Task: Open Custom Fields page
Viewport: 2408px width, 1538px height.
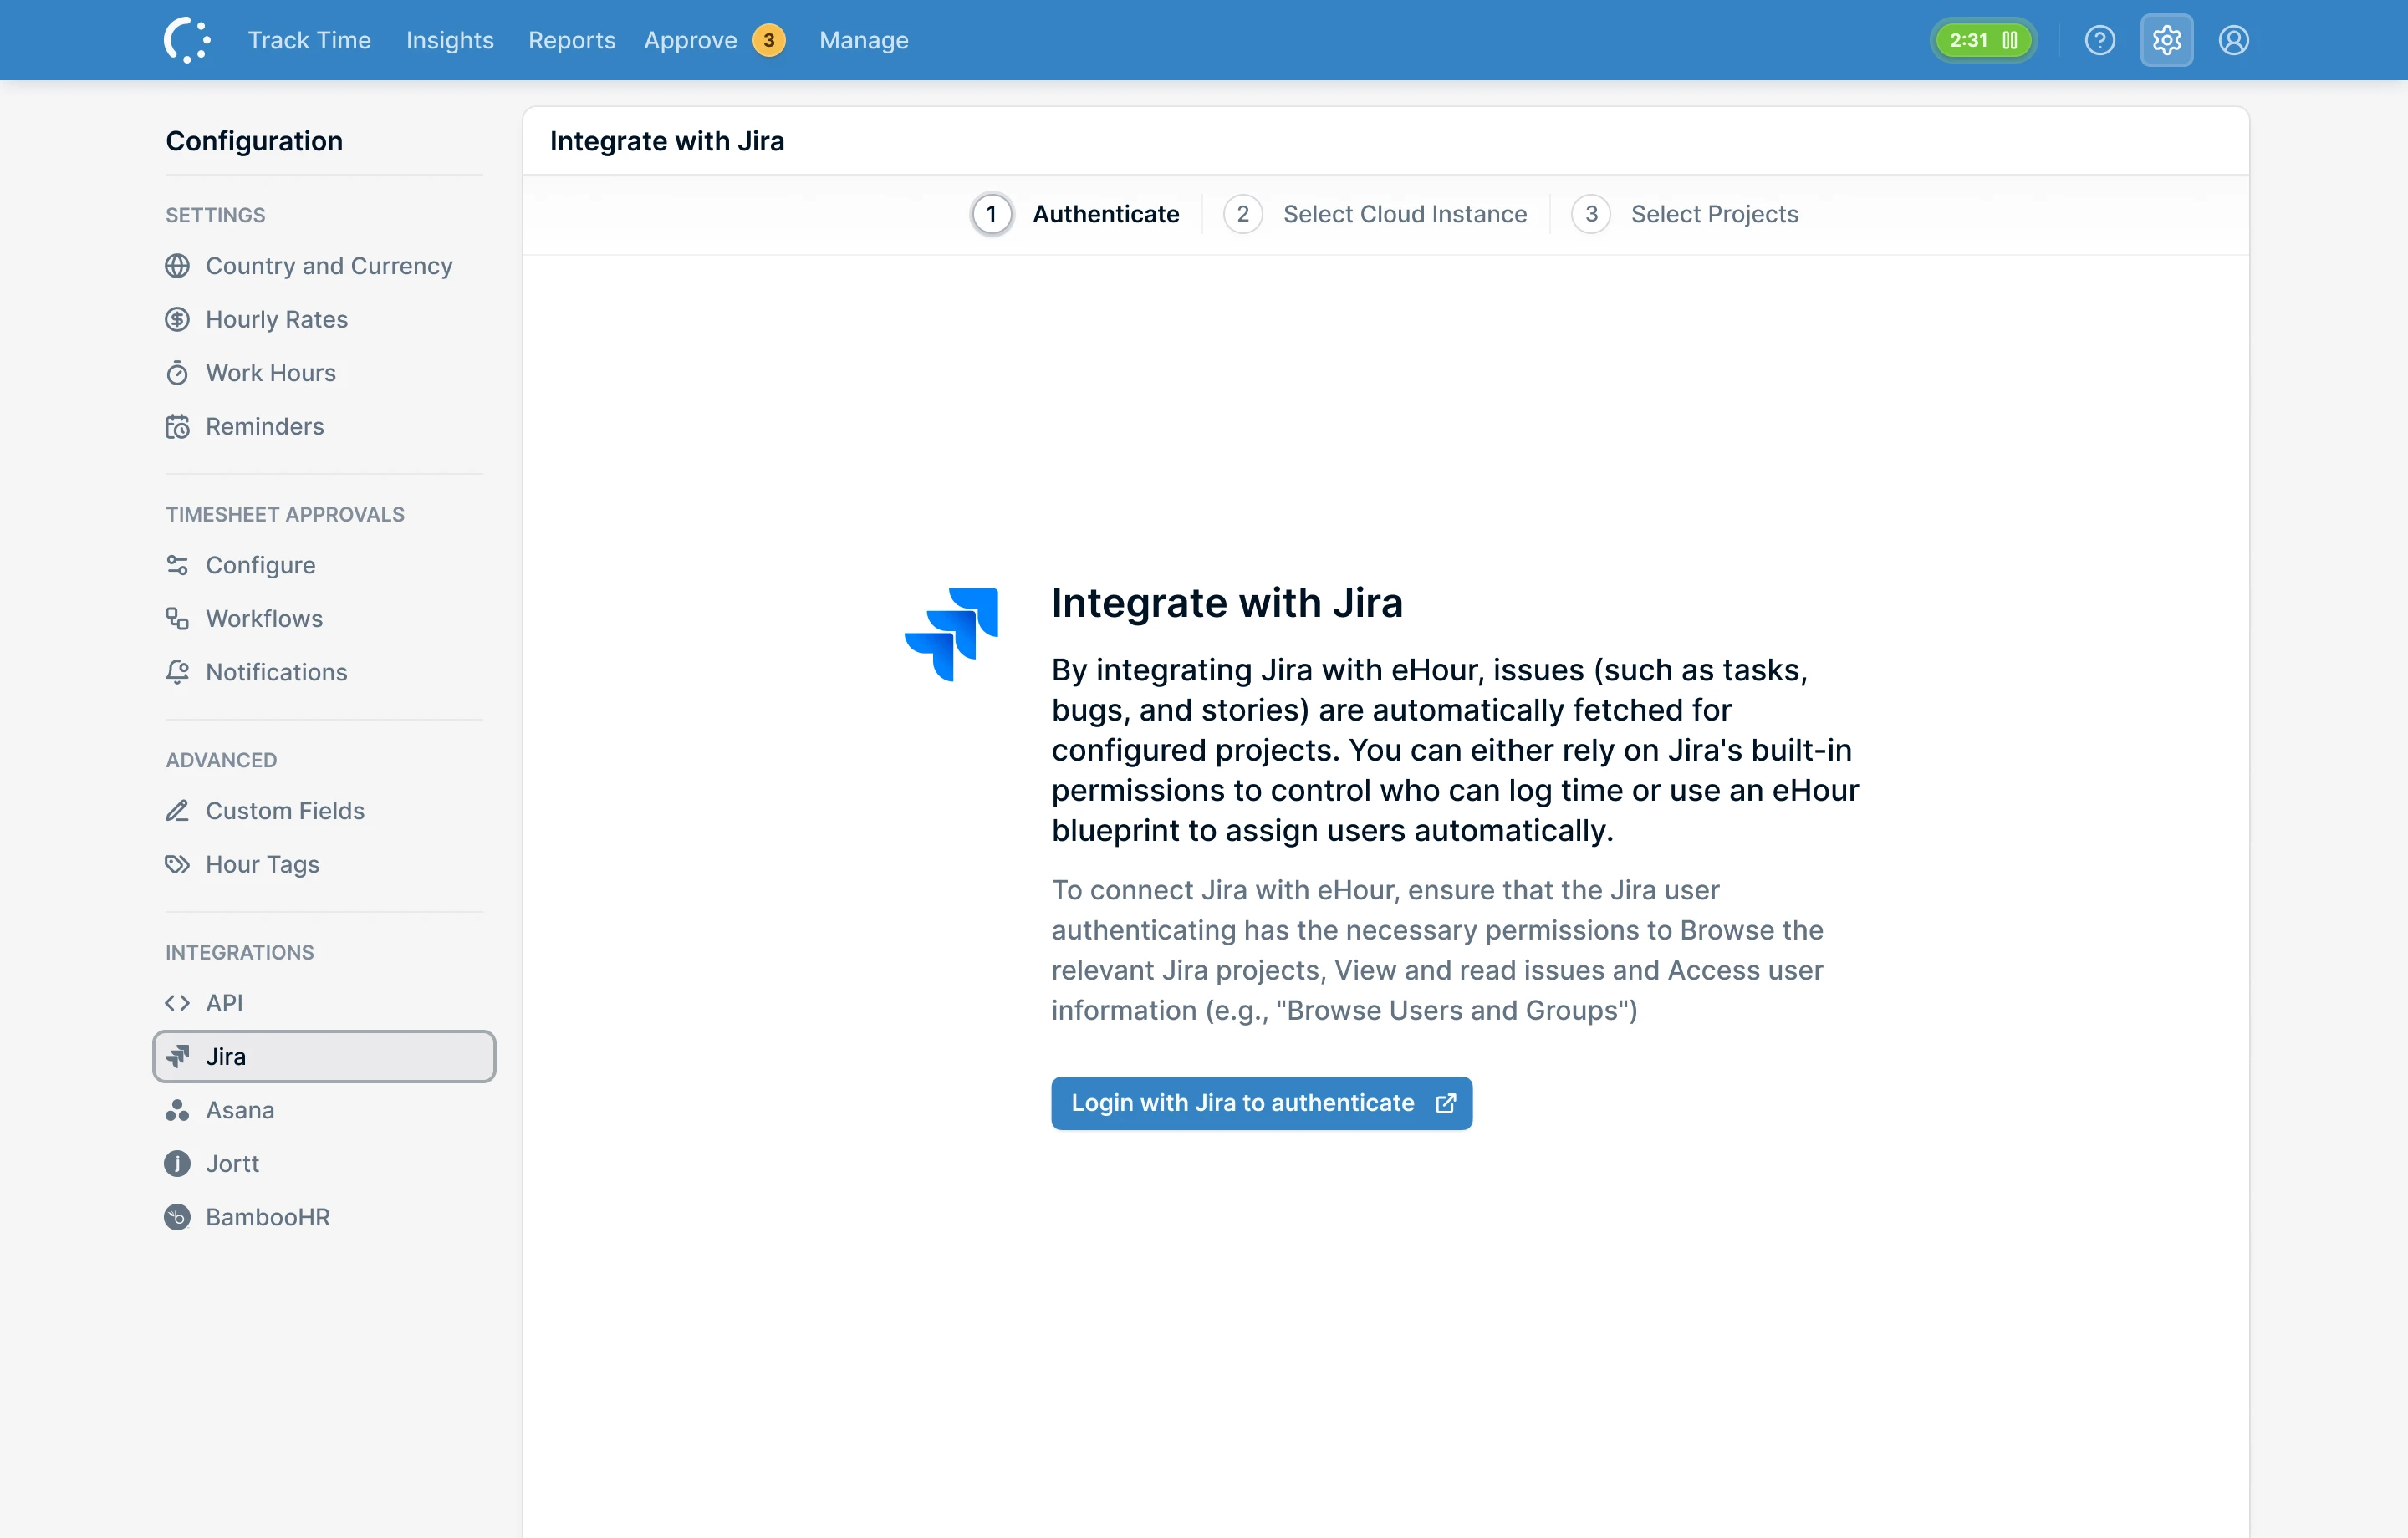Action: 324,811
